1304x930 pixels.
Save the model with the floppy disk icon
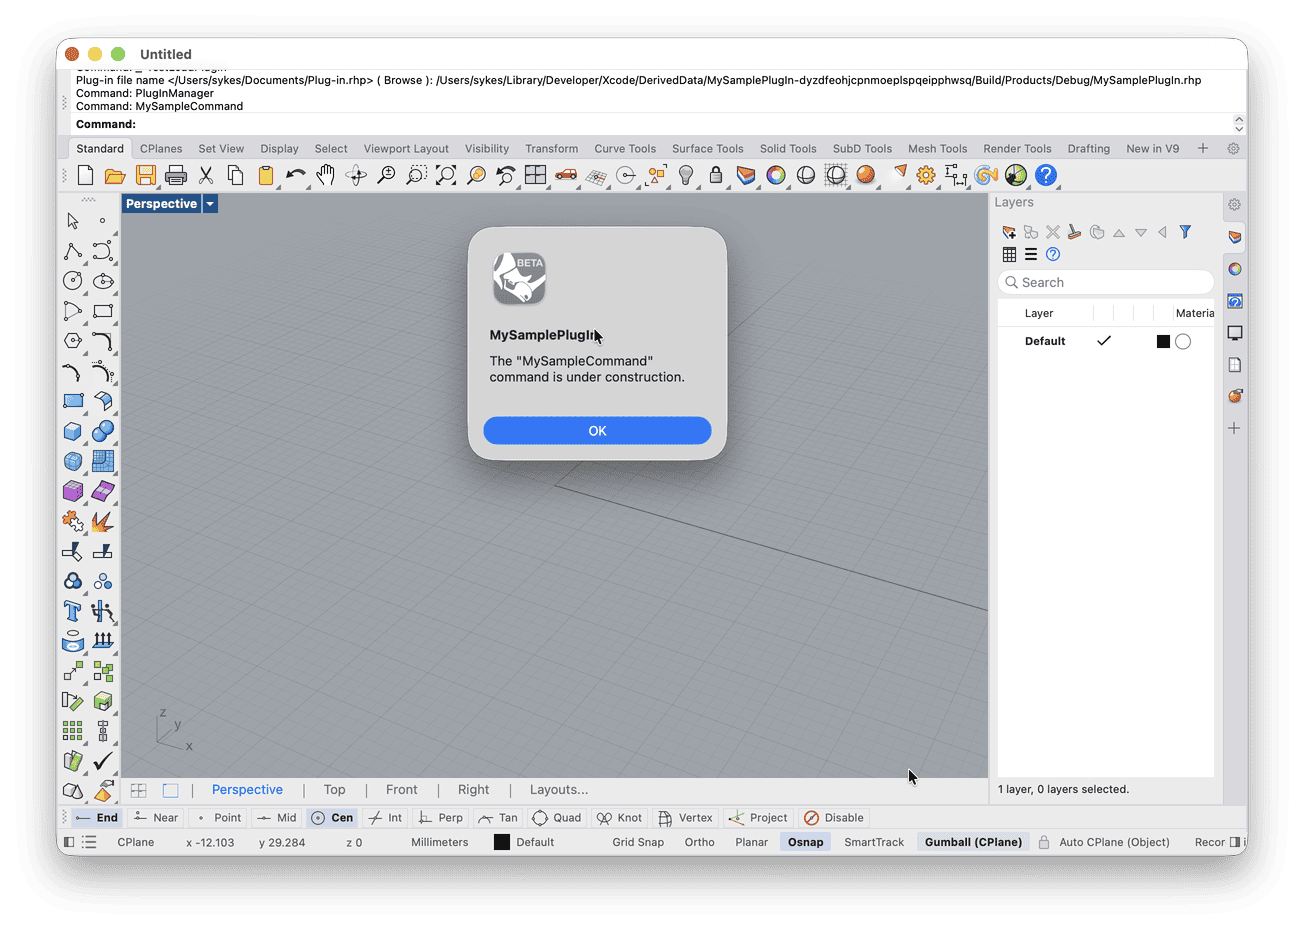(x=146, y=176)
